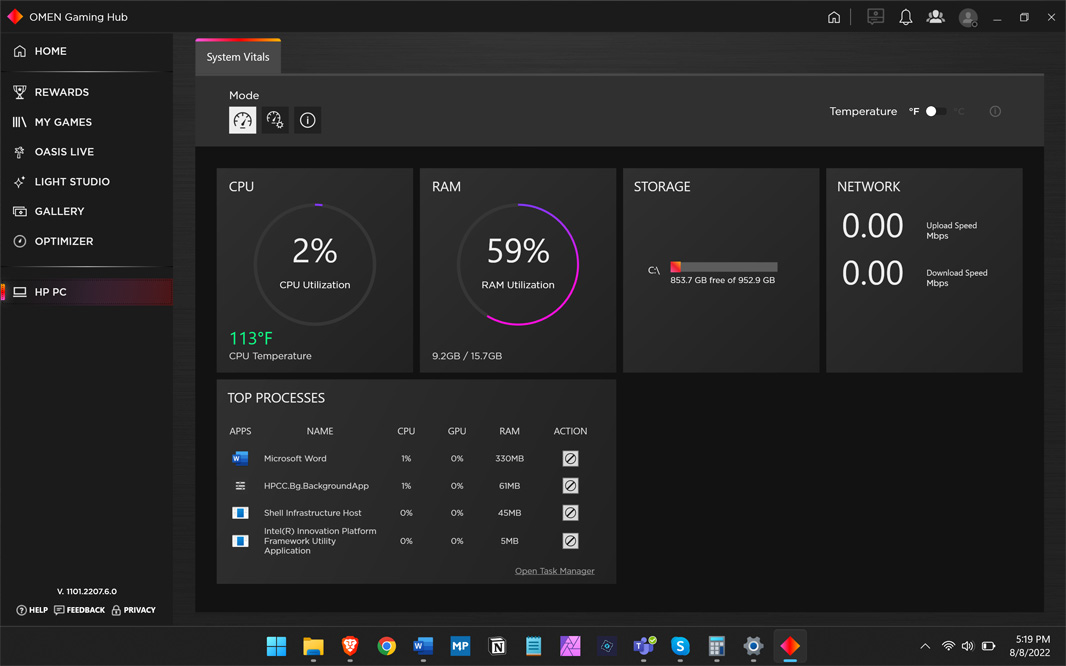Viewport: 1066px width, 666px height.
Task: Click the Temperature info icon
Action: [x=995, y=112]
